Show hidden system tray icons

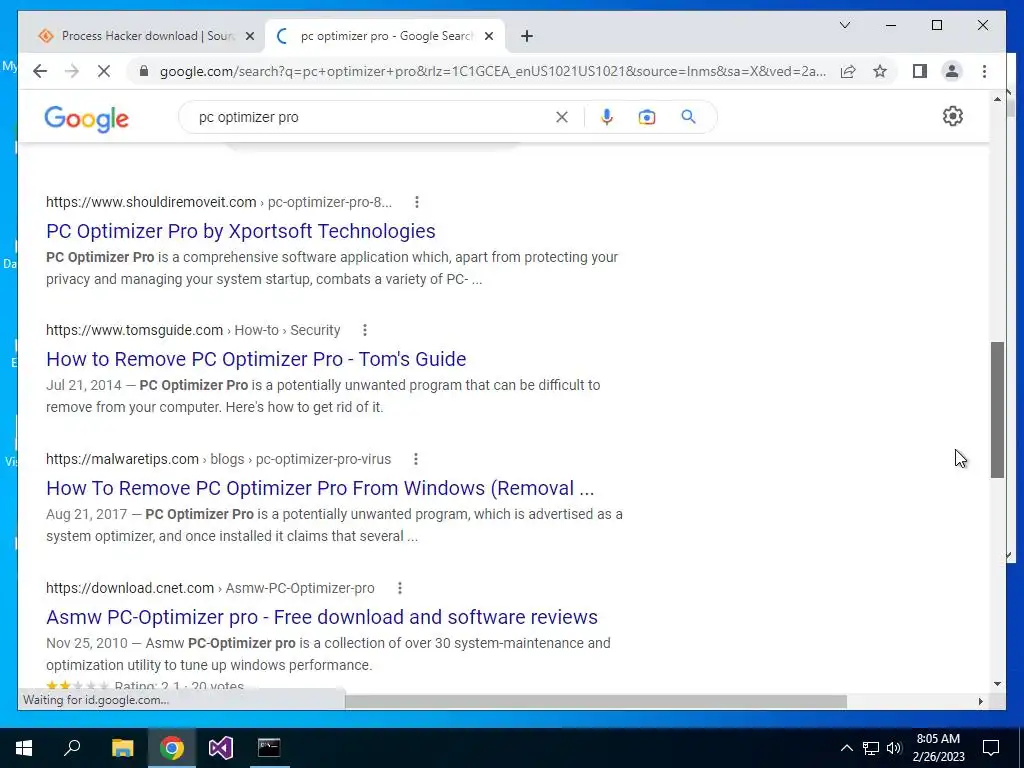pos(846,748)
